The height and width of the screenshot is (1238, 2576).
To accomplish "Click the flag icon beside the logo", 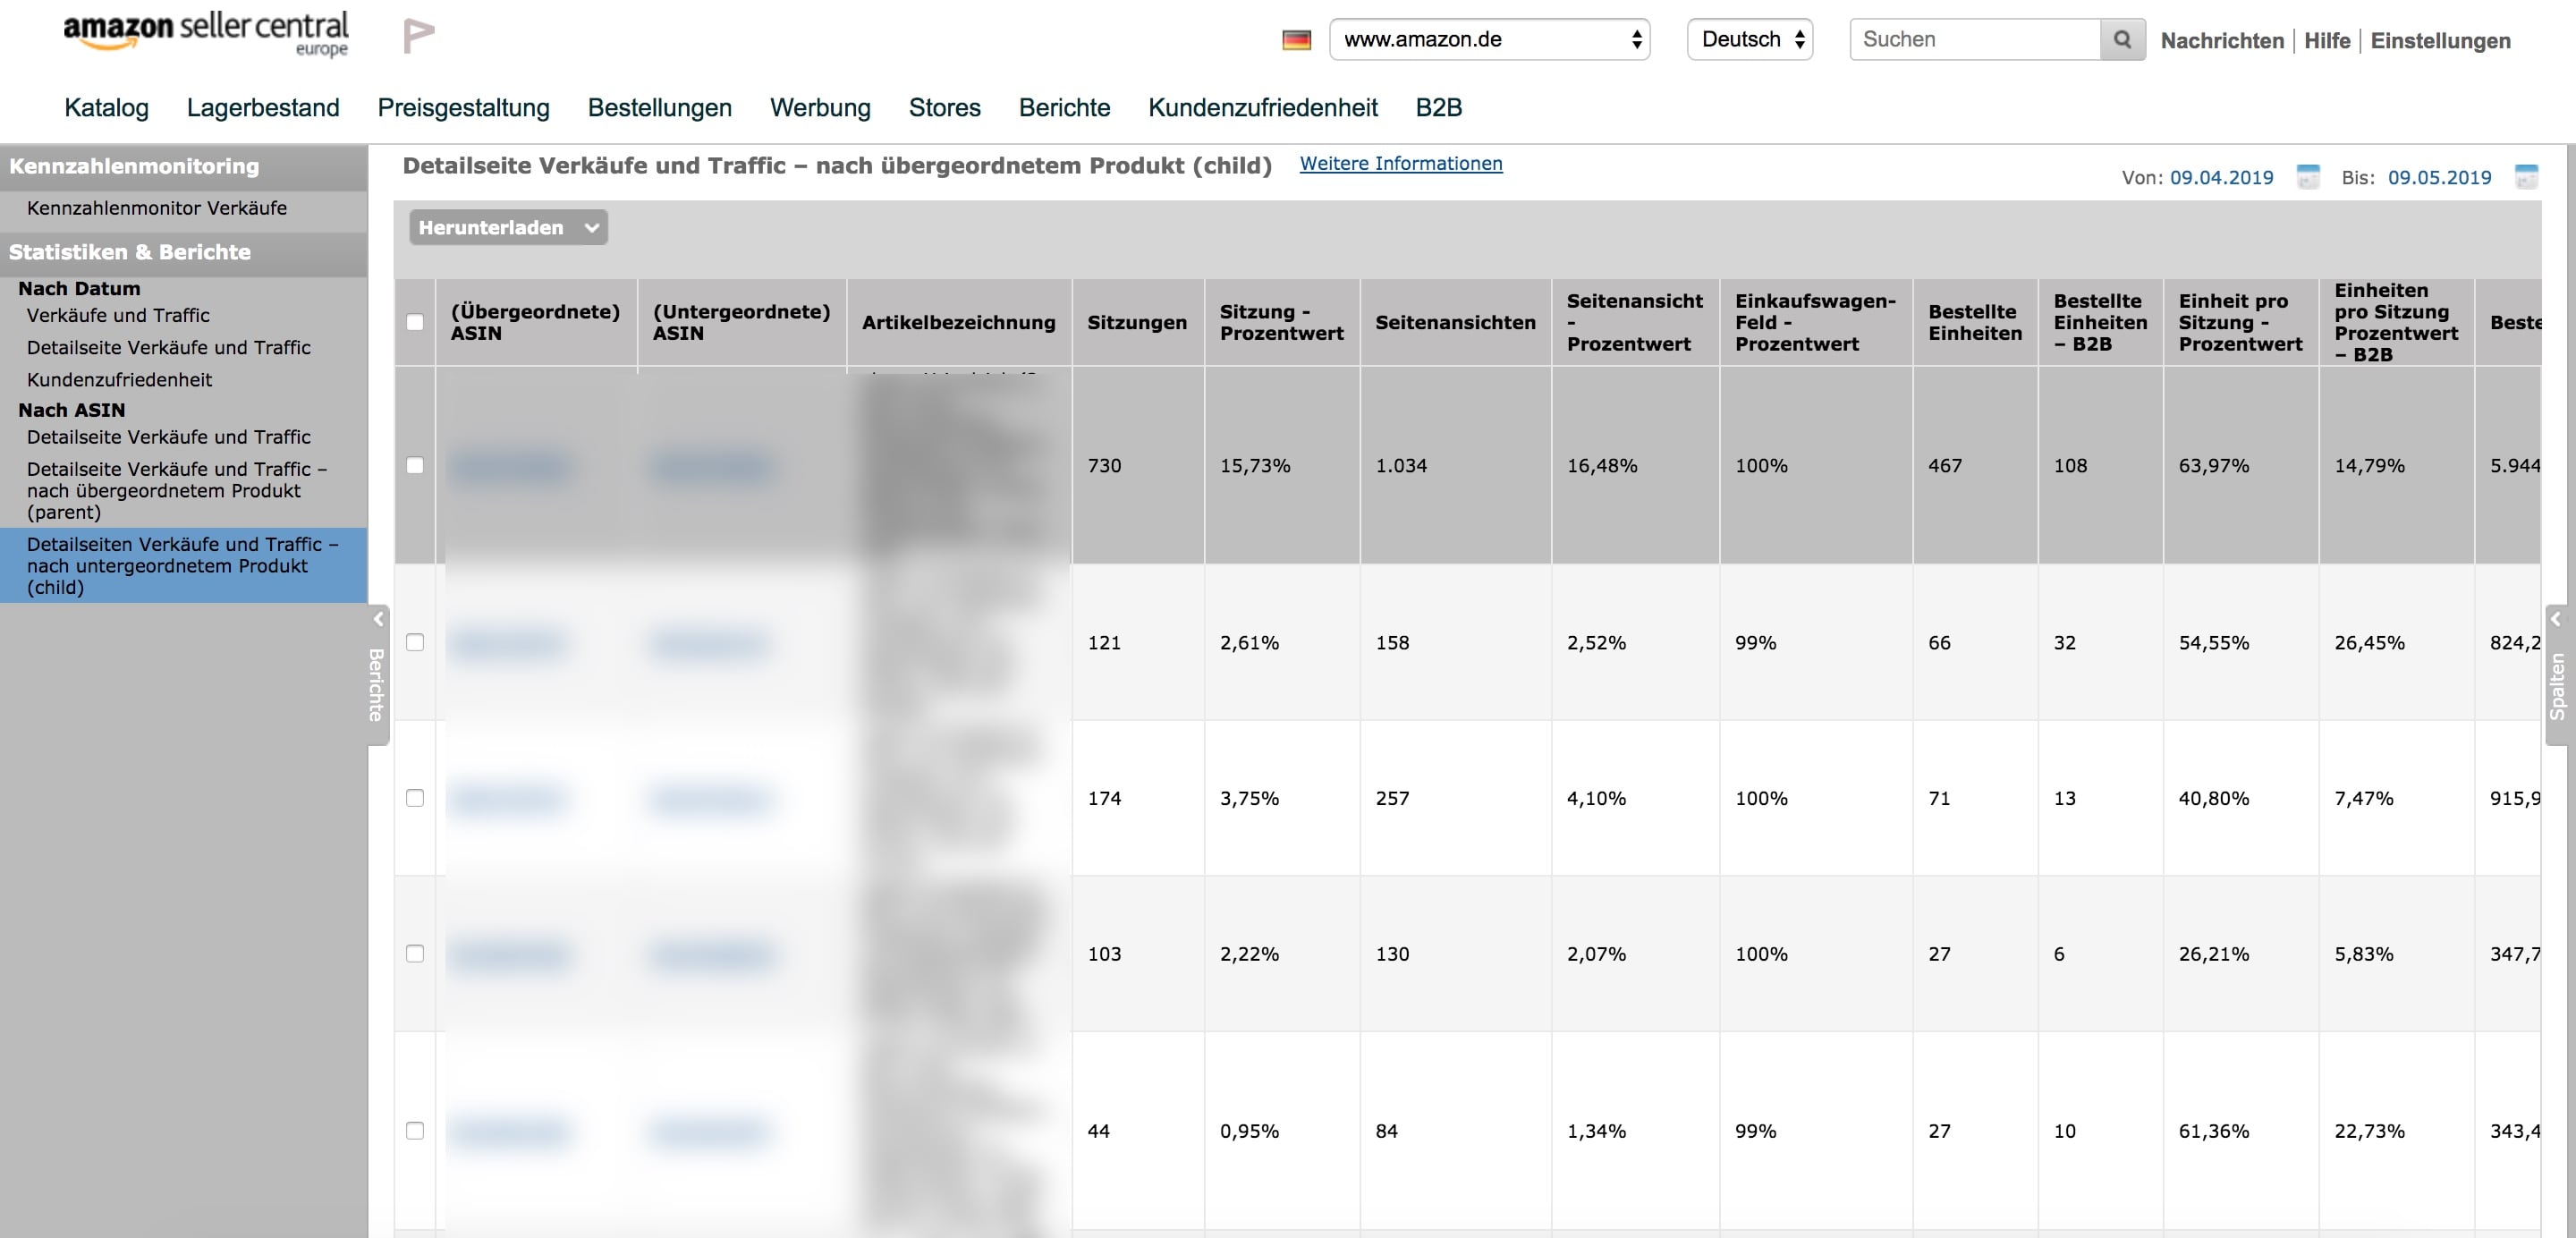I will click(x=419, y=36).
